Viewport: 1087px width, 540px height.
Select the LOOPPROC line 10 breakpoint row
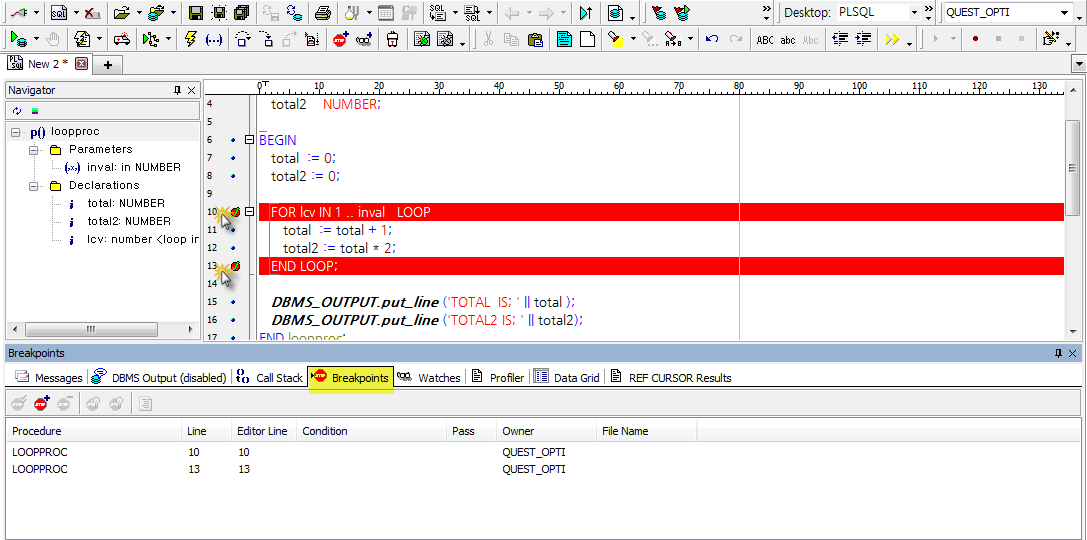point(40,452)
